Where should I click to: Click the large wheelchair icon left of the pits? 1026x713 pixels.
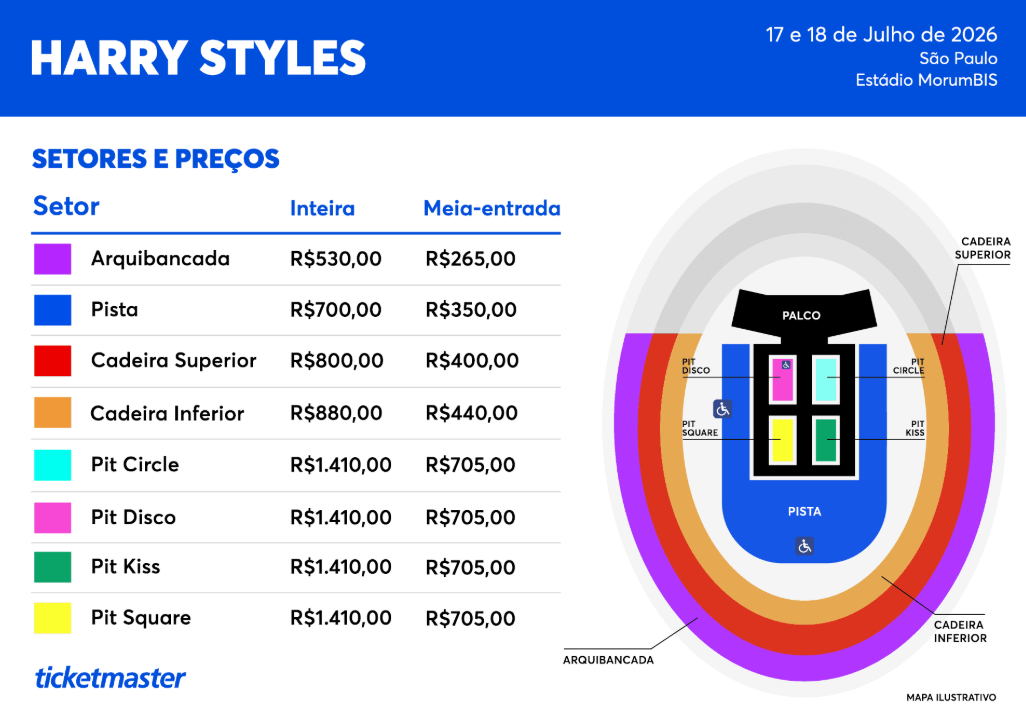point(723,408)
